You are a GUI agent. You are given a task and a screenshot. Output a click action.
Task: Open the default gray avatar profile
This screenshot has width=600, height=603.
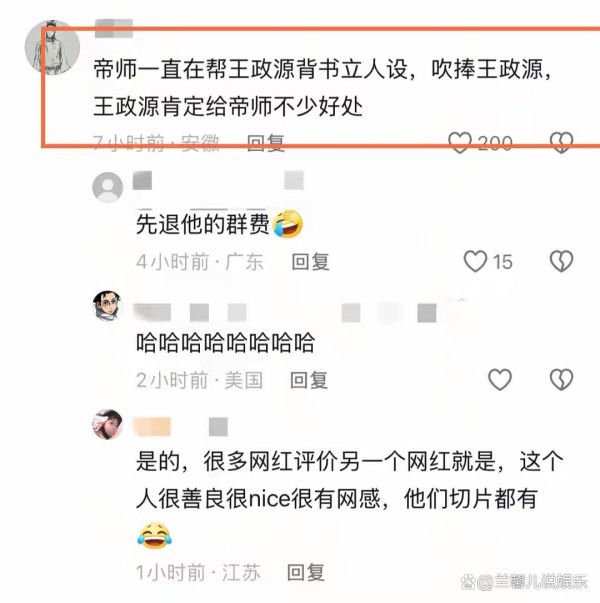(x=108, y=187)
